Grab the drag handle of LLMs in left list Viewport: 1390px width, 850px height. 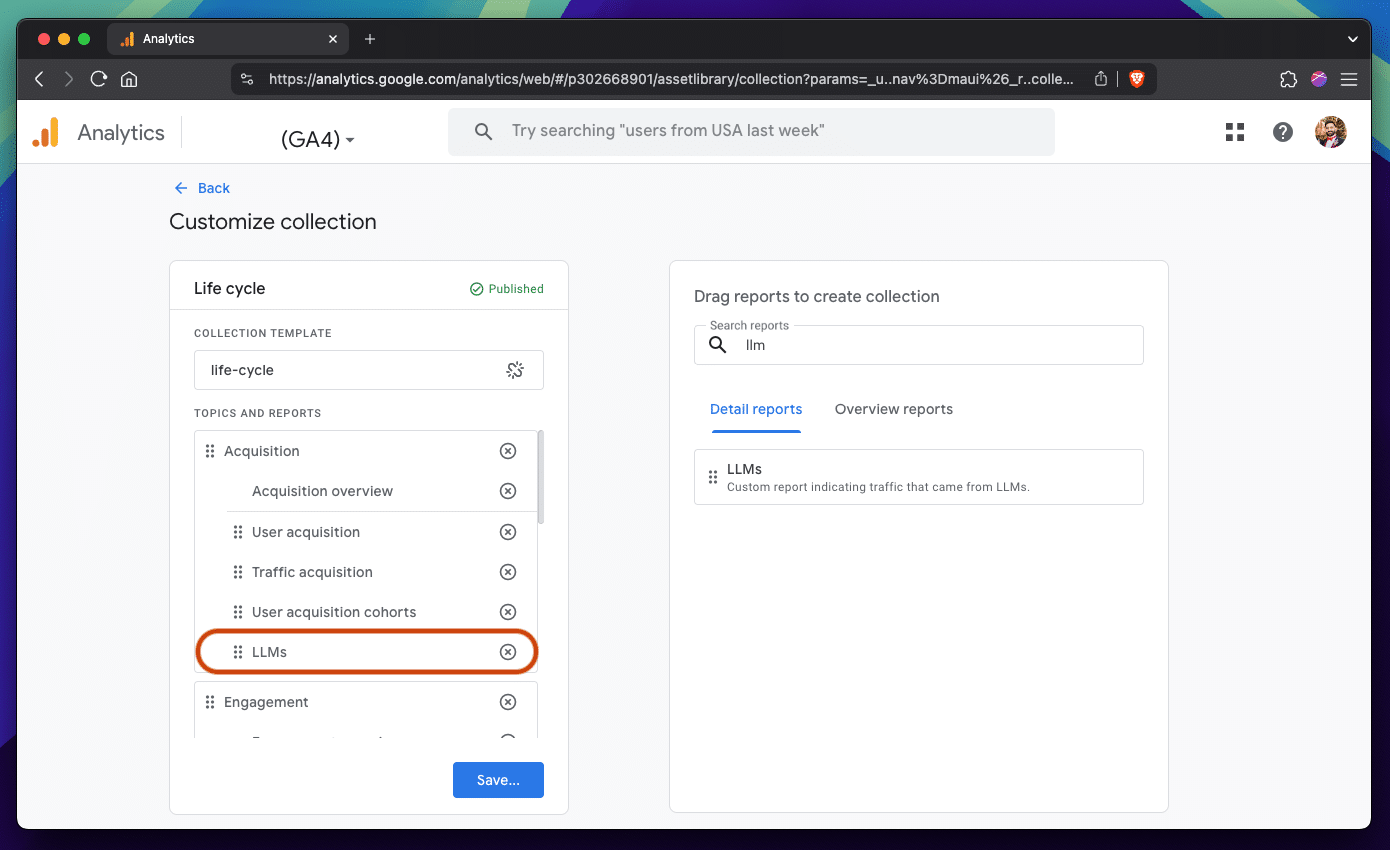point(238,652)
